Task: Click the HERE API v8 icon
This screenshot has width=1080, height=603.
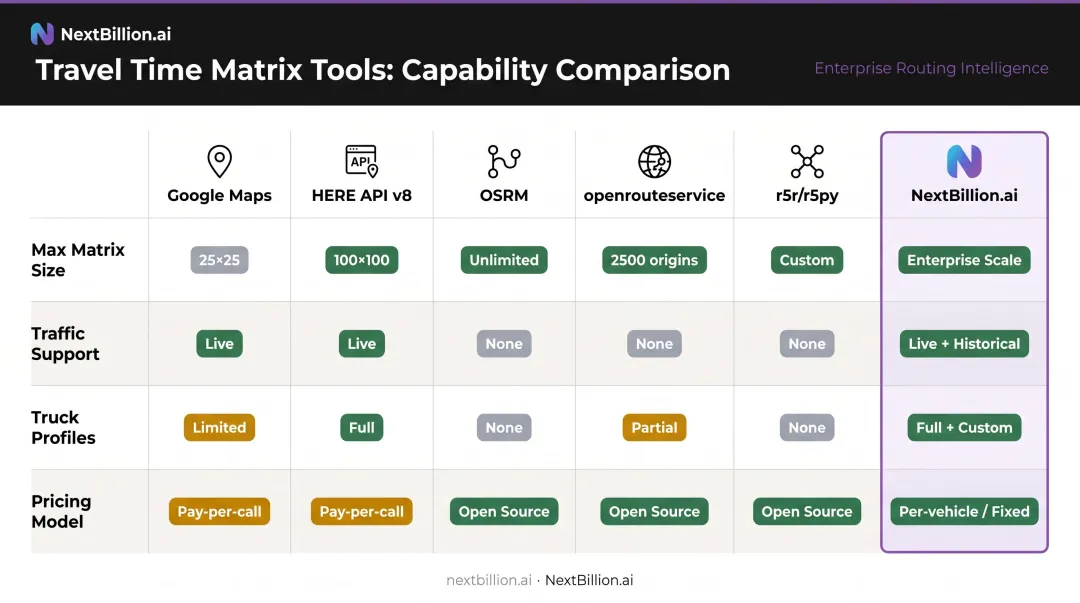Action: 362,161
